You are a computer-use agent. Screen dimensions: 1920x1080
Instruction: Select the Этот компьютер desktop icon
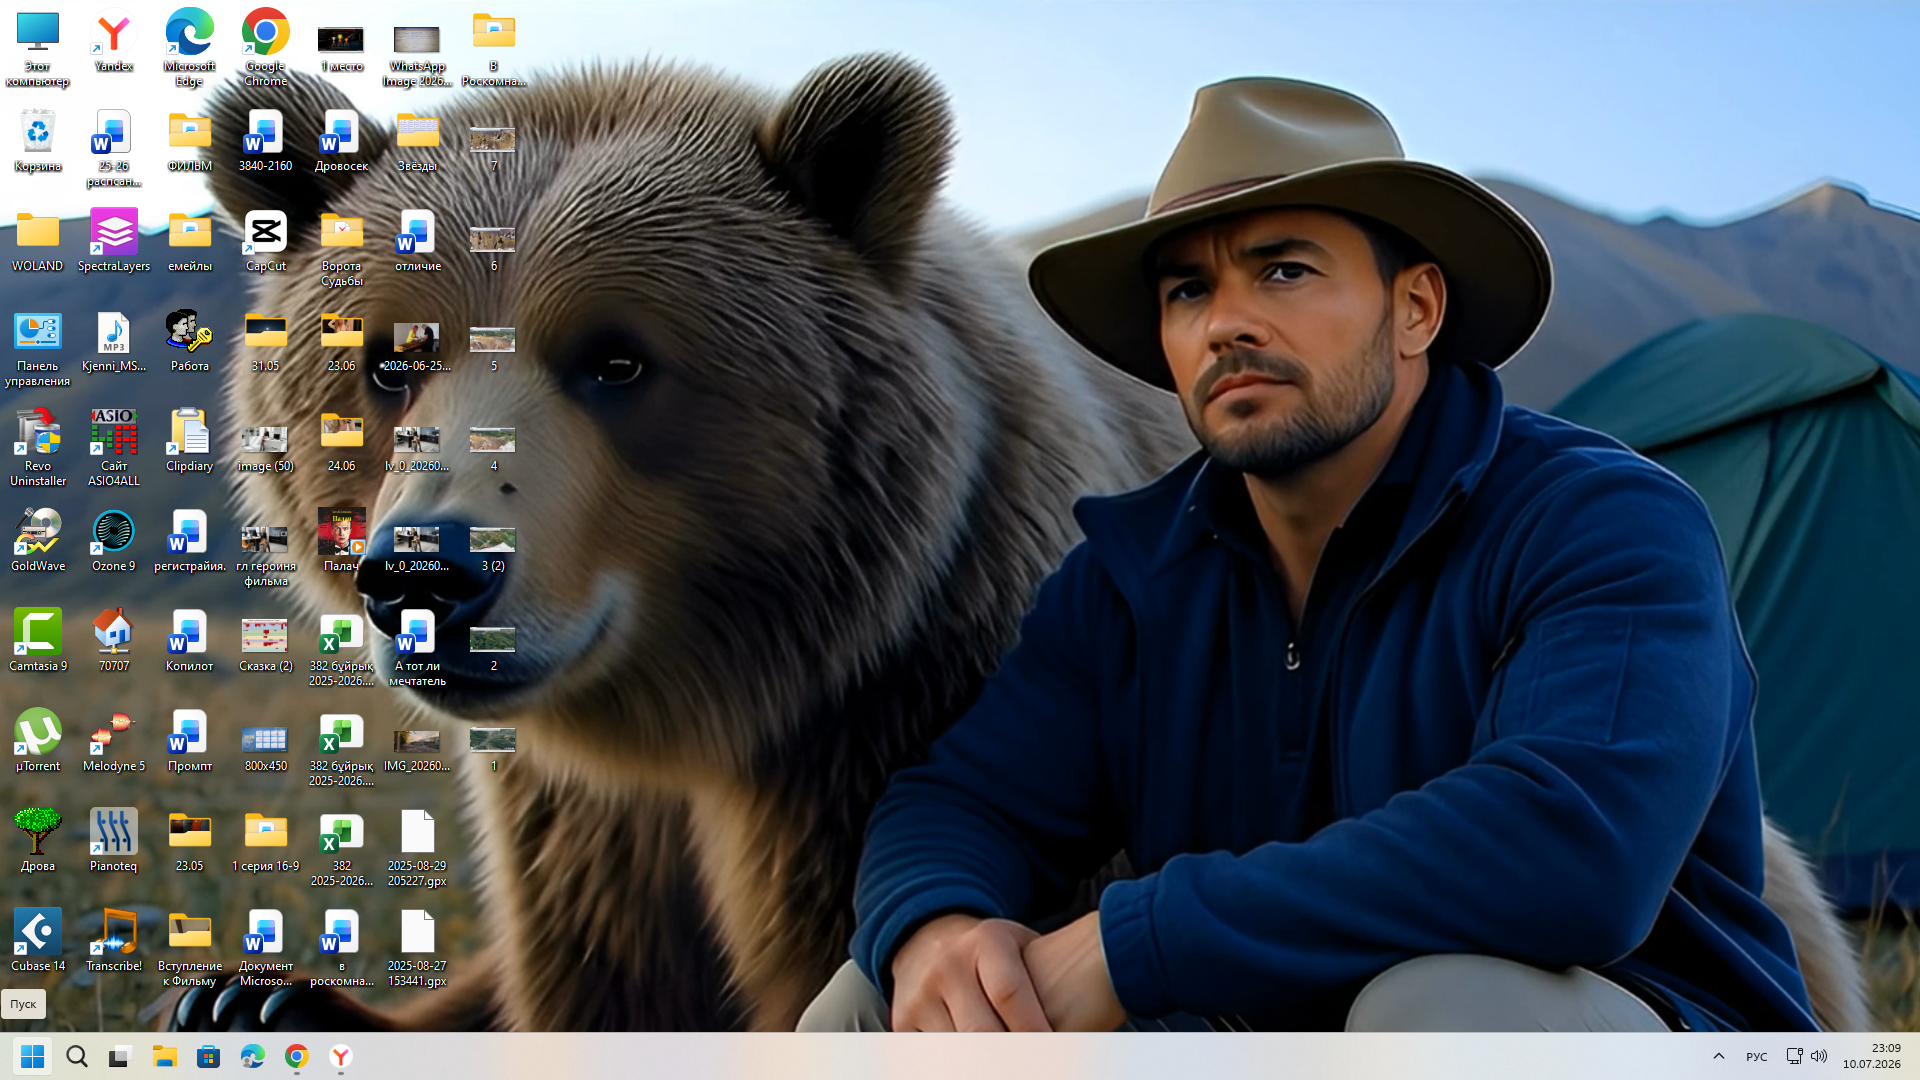(x=38, y=47)
